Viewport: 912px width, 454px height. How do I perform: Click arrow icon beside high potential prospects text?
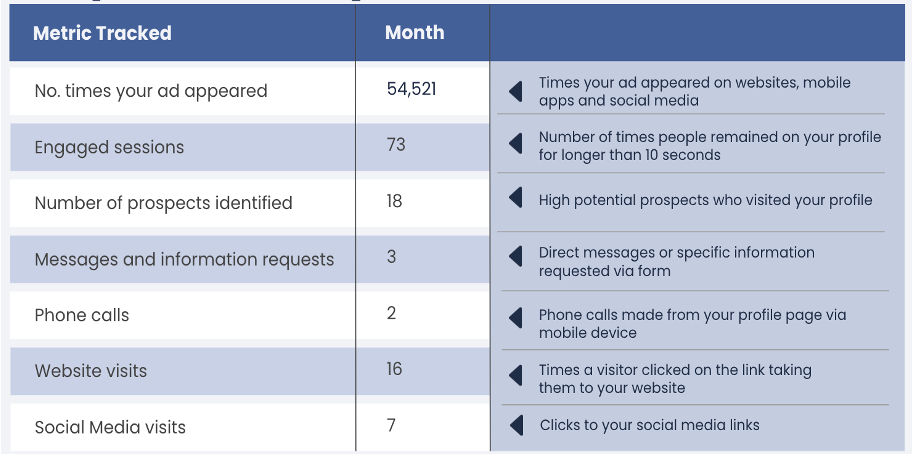[516, 199]
